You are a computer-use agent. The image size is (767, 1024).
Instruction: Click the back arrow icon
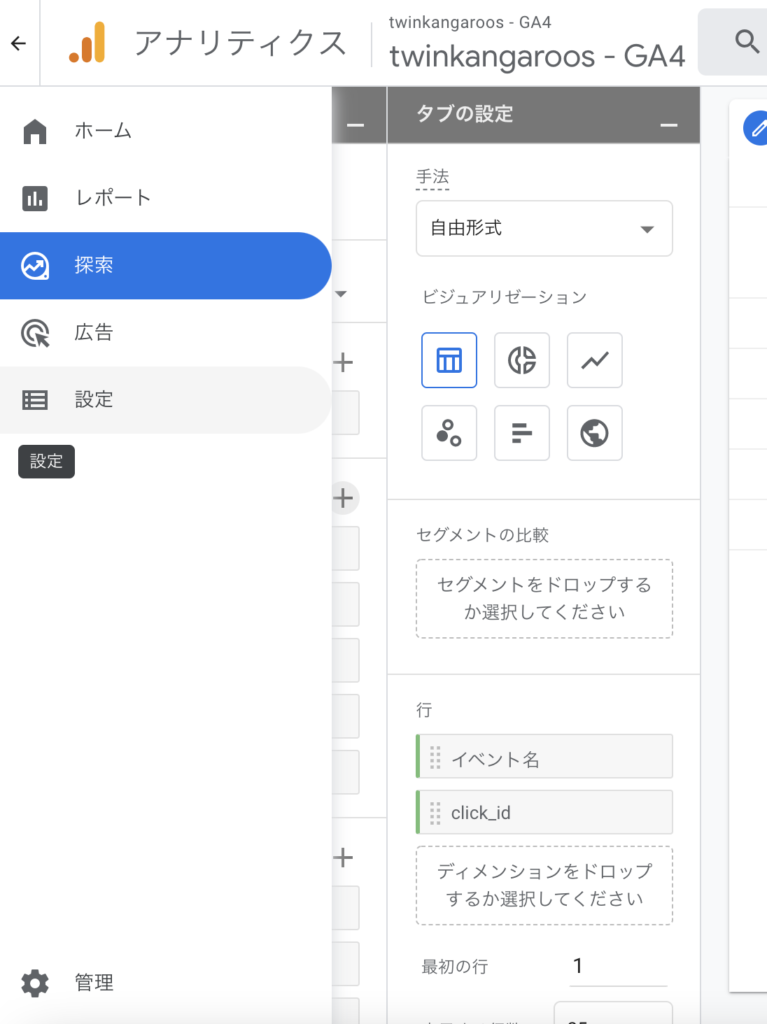(18, 43)
